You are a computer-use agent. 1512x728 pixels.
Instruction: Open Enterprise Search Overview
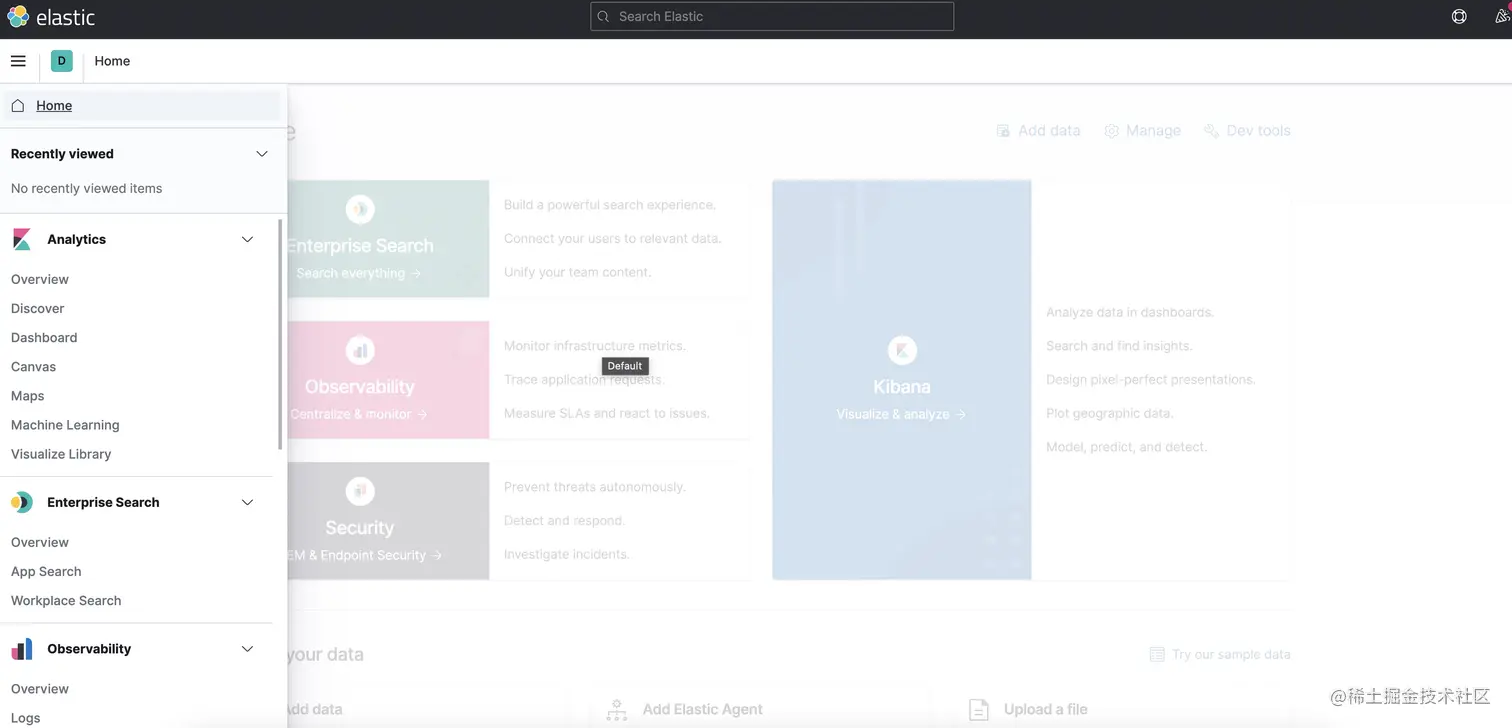pyautogui.click(x=40, y=542)
